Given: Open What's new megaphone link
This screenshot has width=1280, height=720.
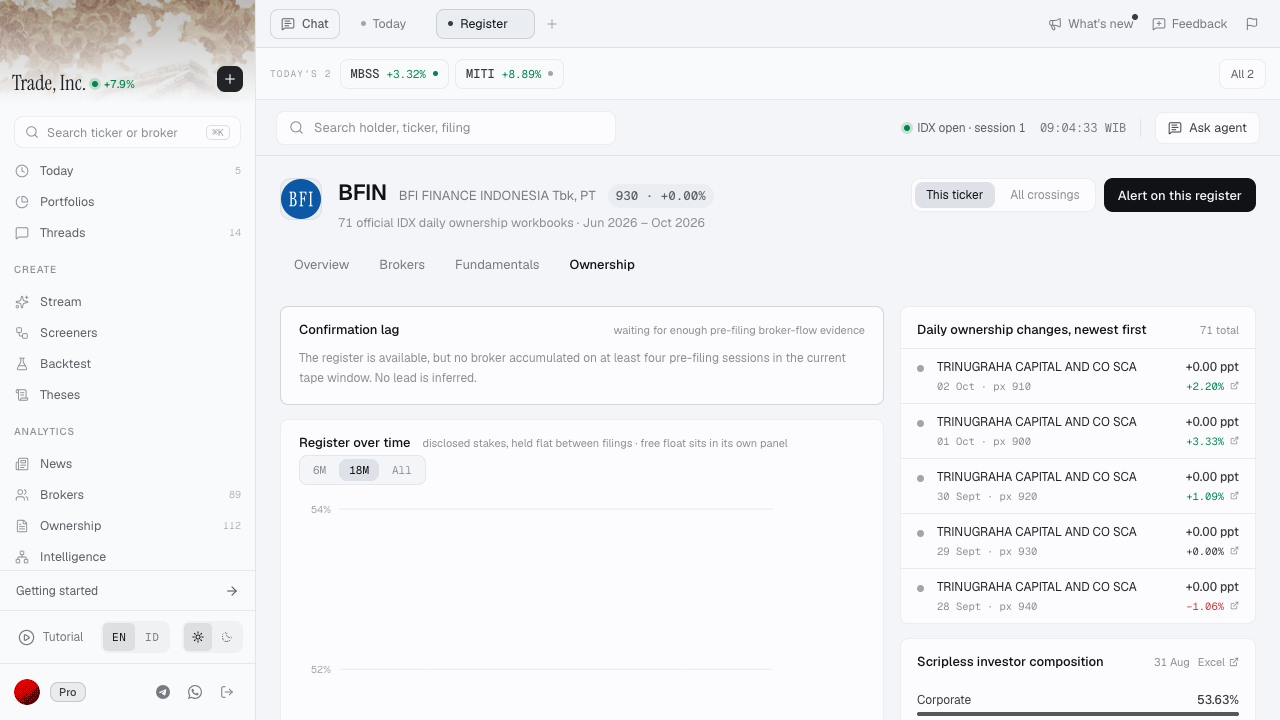Looking at the screenshot, I should pos(1091,24).
